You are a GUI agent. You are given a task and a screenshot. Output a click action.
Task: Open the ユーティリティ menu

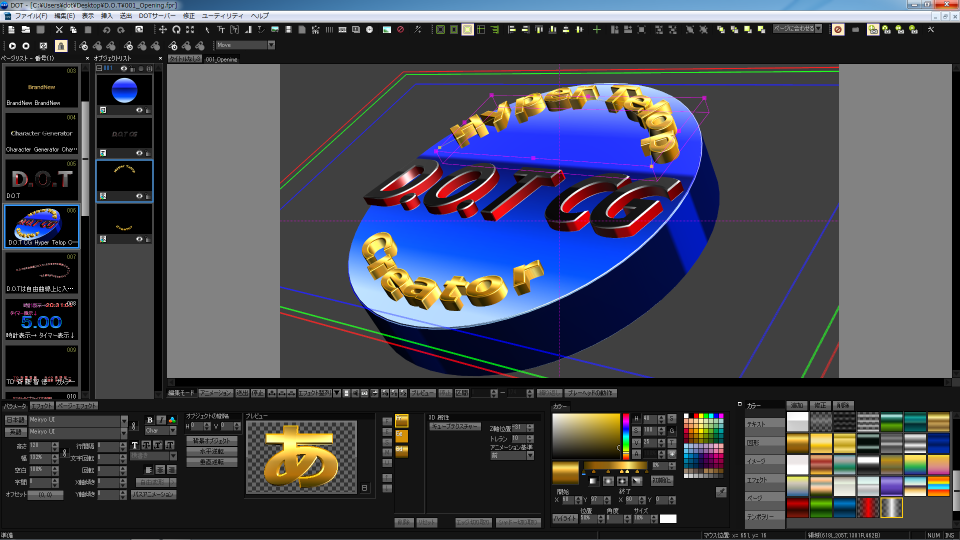pos(222,16)
